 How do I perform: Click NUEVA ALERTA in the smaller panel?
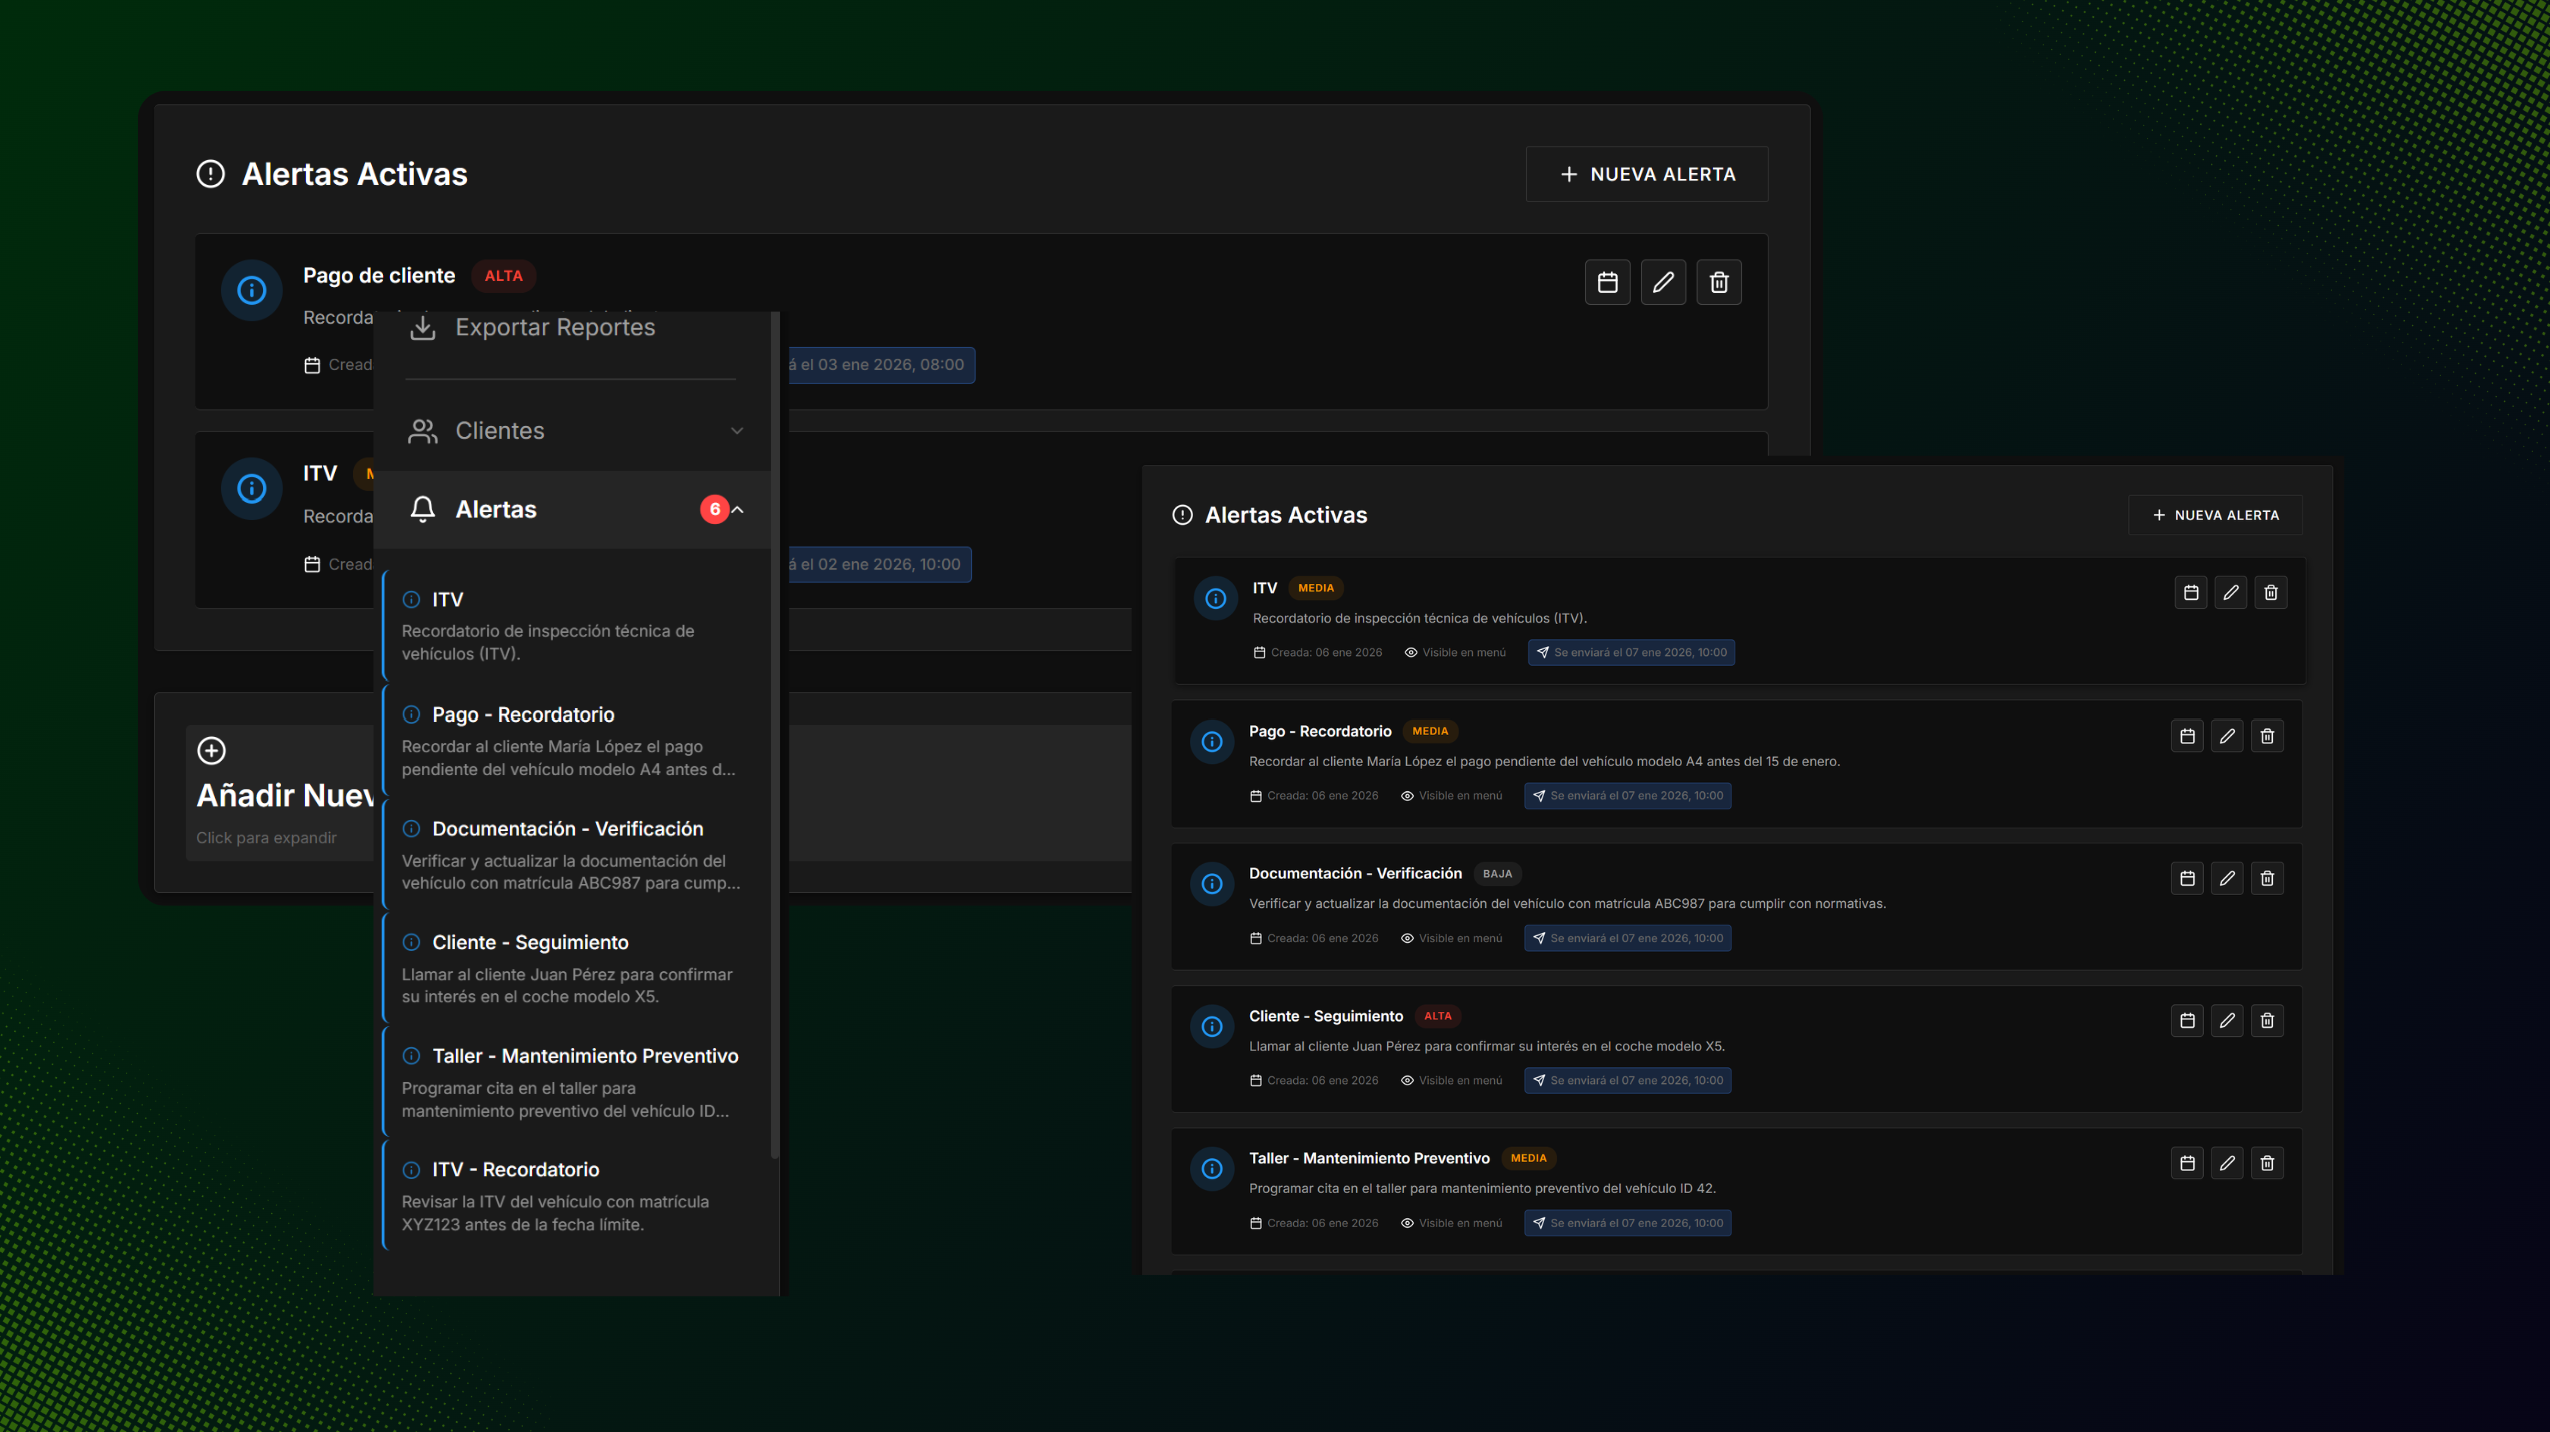2214,516
